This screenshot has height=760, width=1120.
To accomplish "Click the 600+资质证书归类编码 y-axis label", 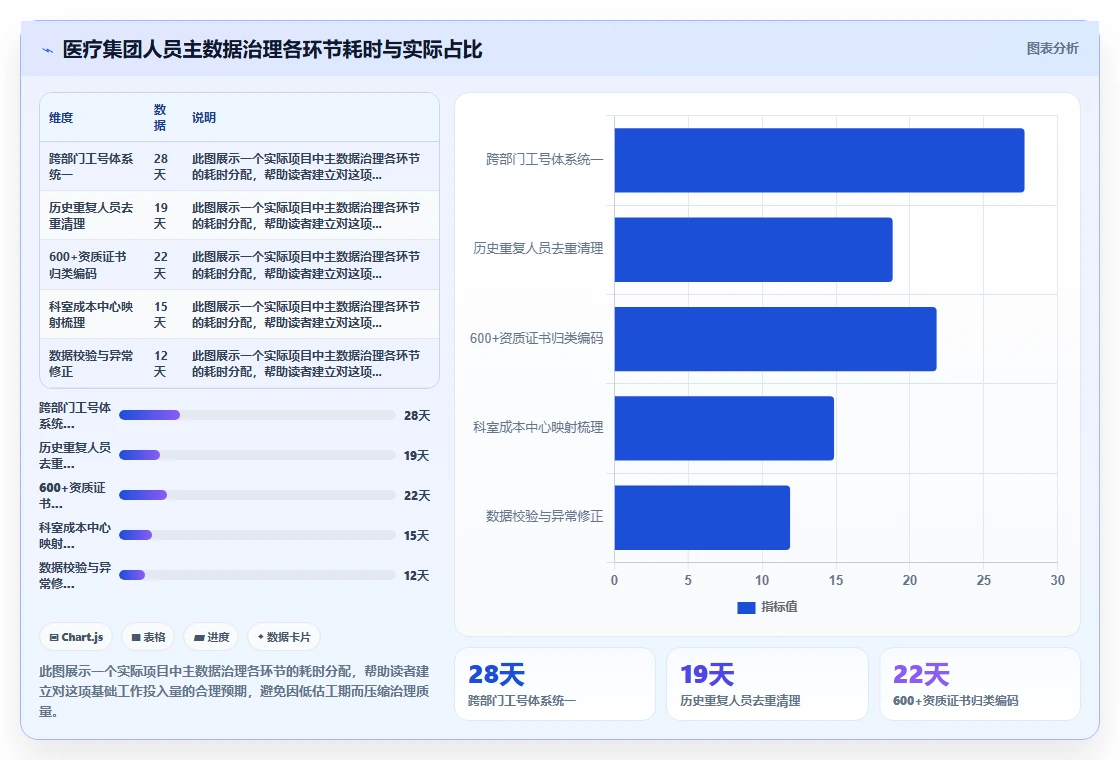I will (536, 338).
